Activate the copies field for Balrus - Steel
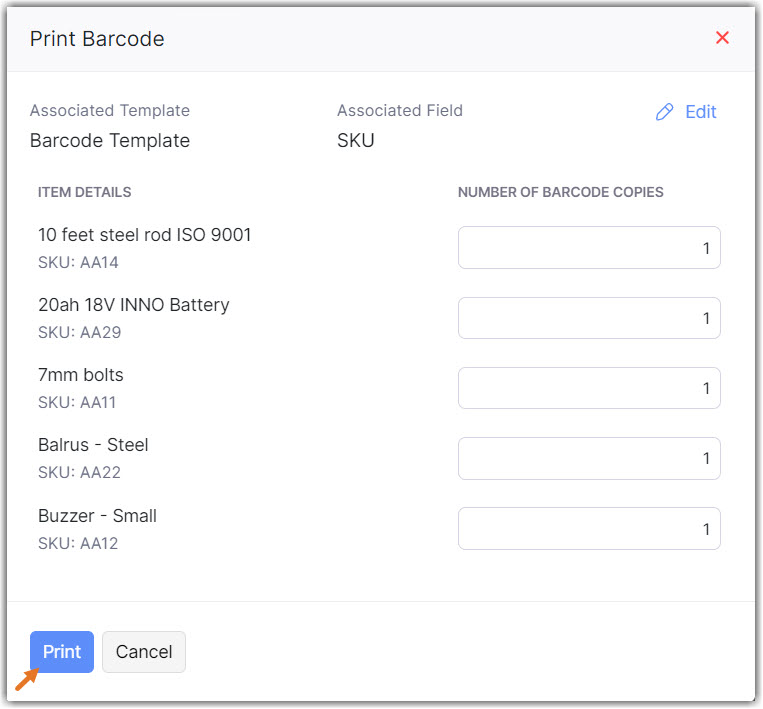Viewport: 763px width, 709px height. 589,458
